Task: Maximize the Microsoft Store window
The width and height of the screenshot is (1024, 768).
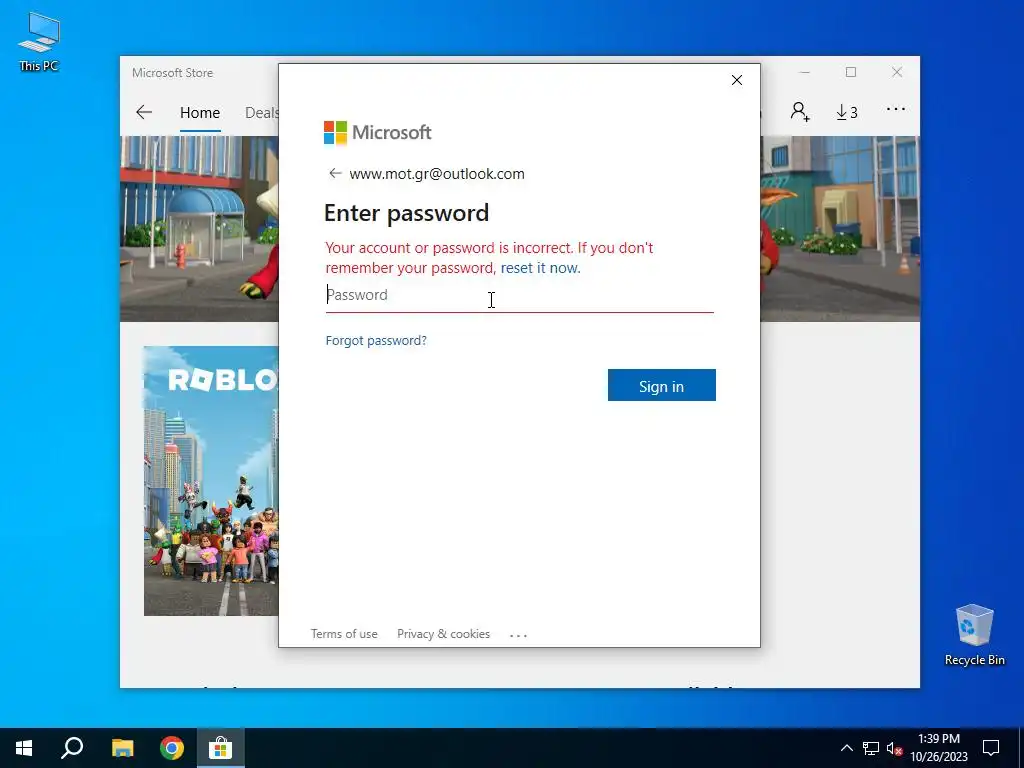Action: pos(851,72)
